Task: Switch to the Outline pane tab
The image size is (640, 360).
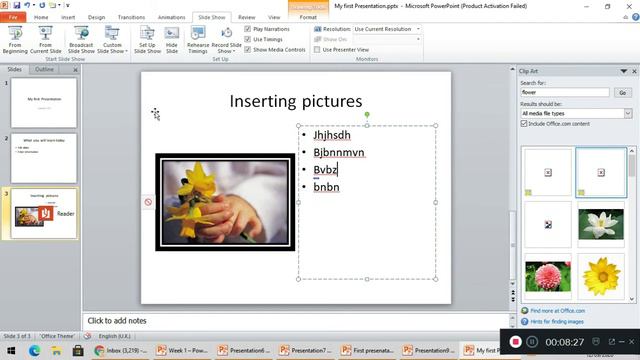Action: point(44,69)
